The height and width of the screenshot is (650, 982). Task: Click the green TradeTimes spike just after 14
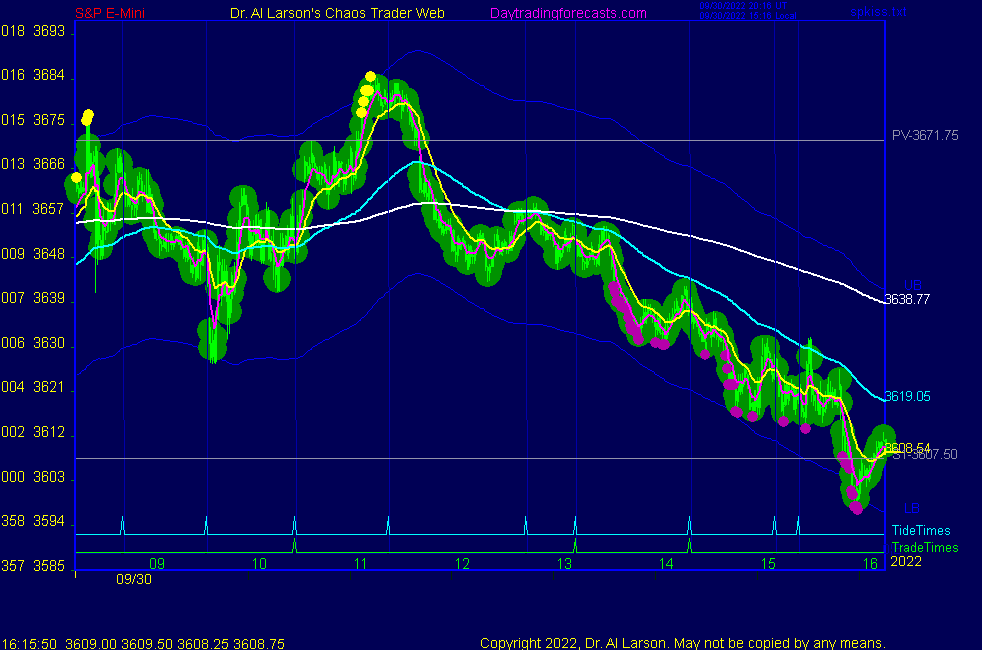(690, 545)
